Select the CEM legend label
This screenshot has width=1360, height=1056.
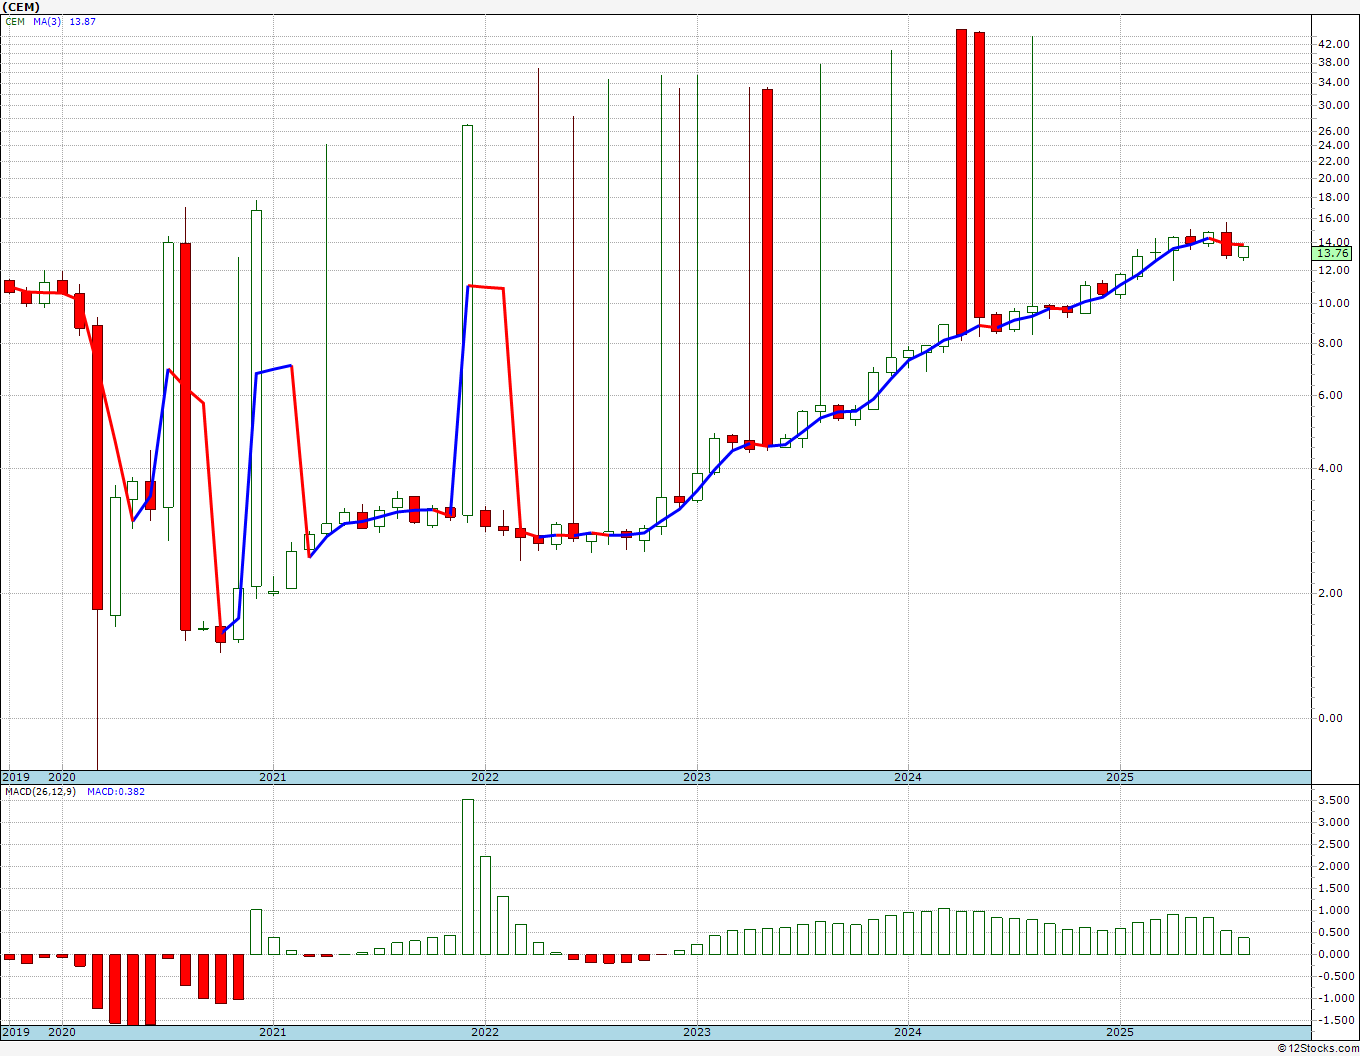tap(15, 21)
